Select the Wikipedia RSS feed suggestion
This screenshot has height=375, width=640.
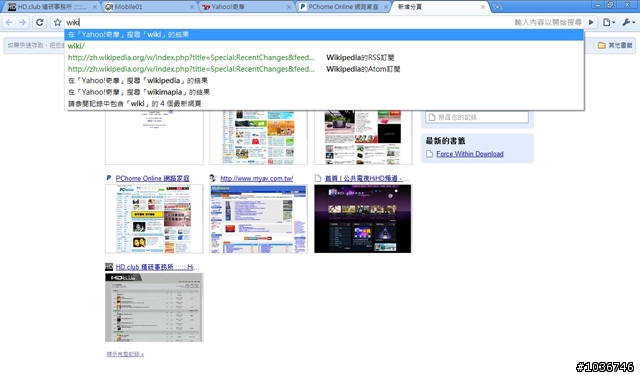coord(324,58)
